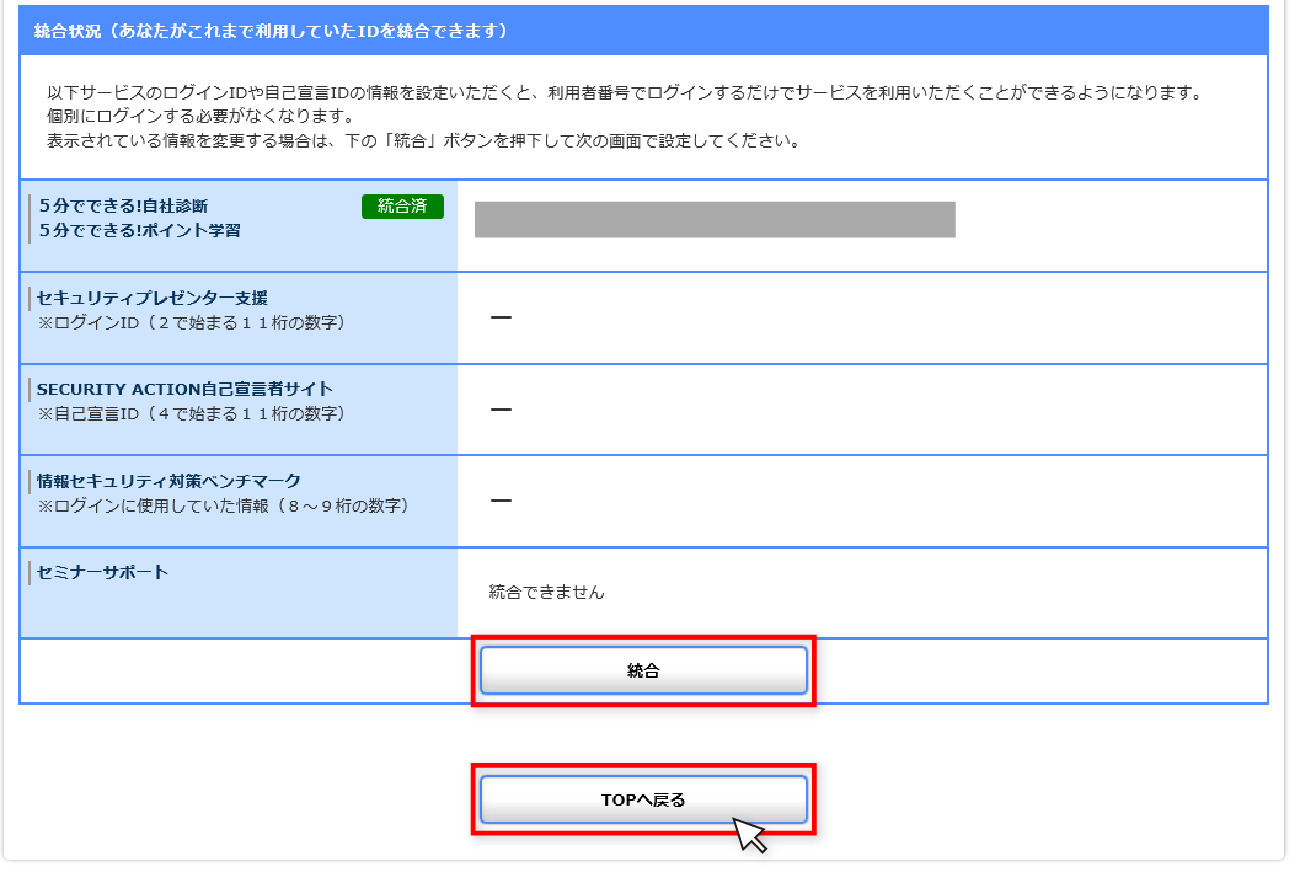This screenshot has width=1293, height=874.
Task: Click the 5分でできる!自社診断 label
Action: tap(124, 206)
